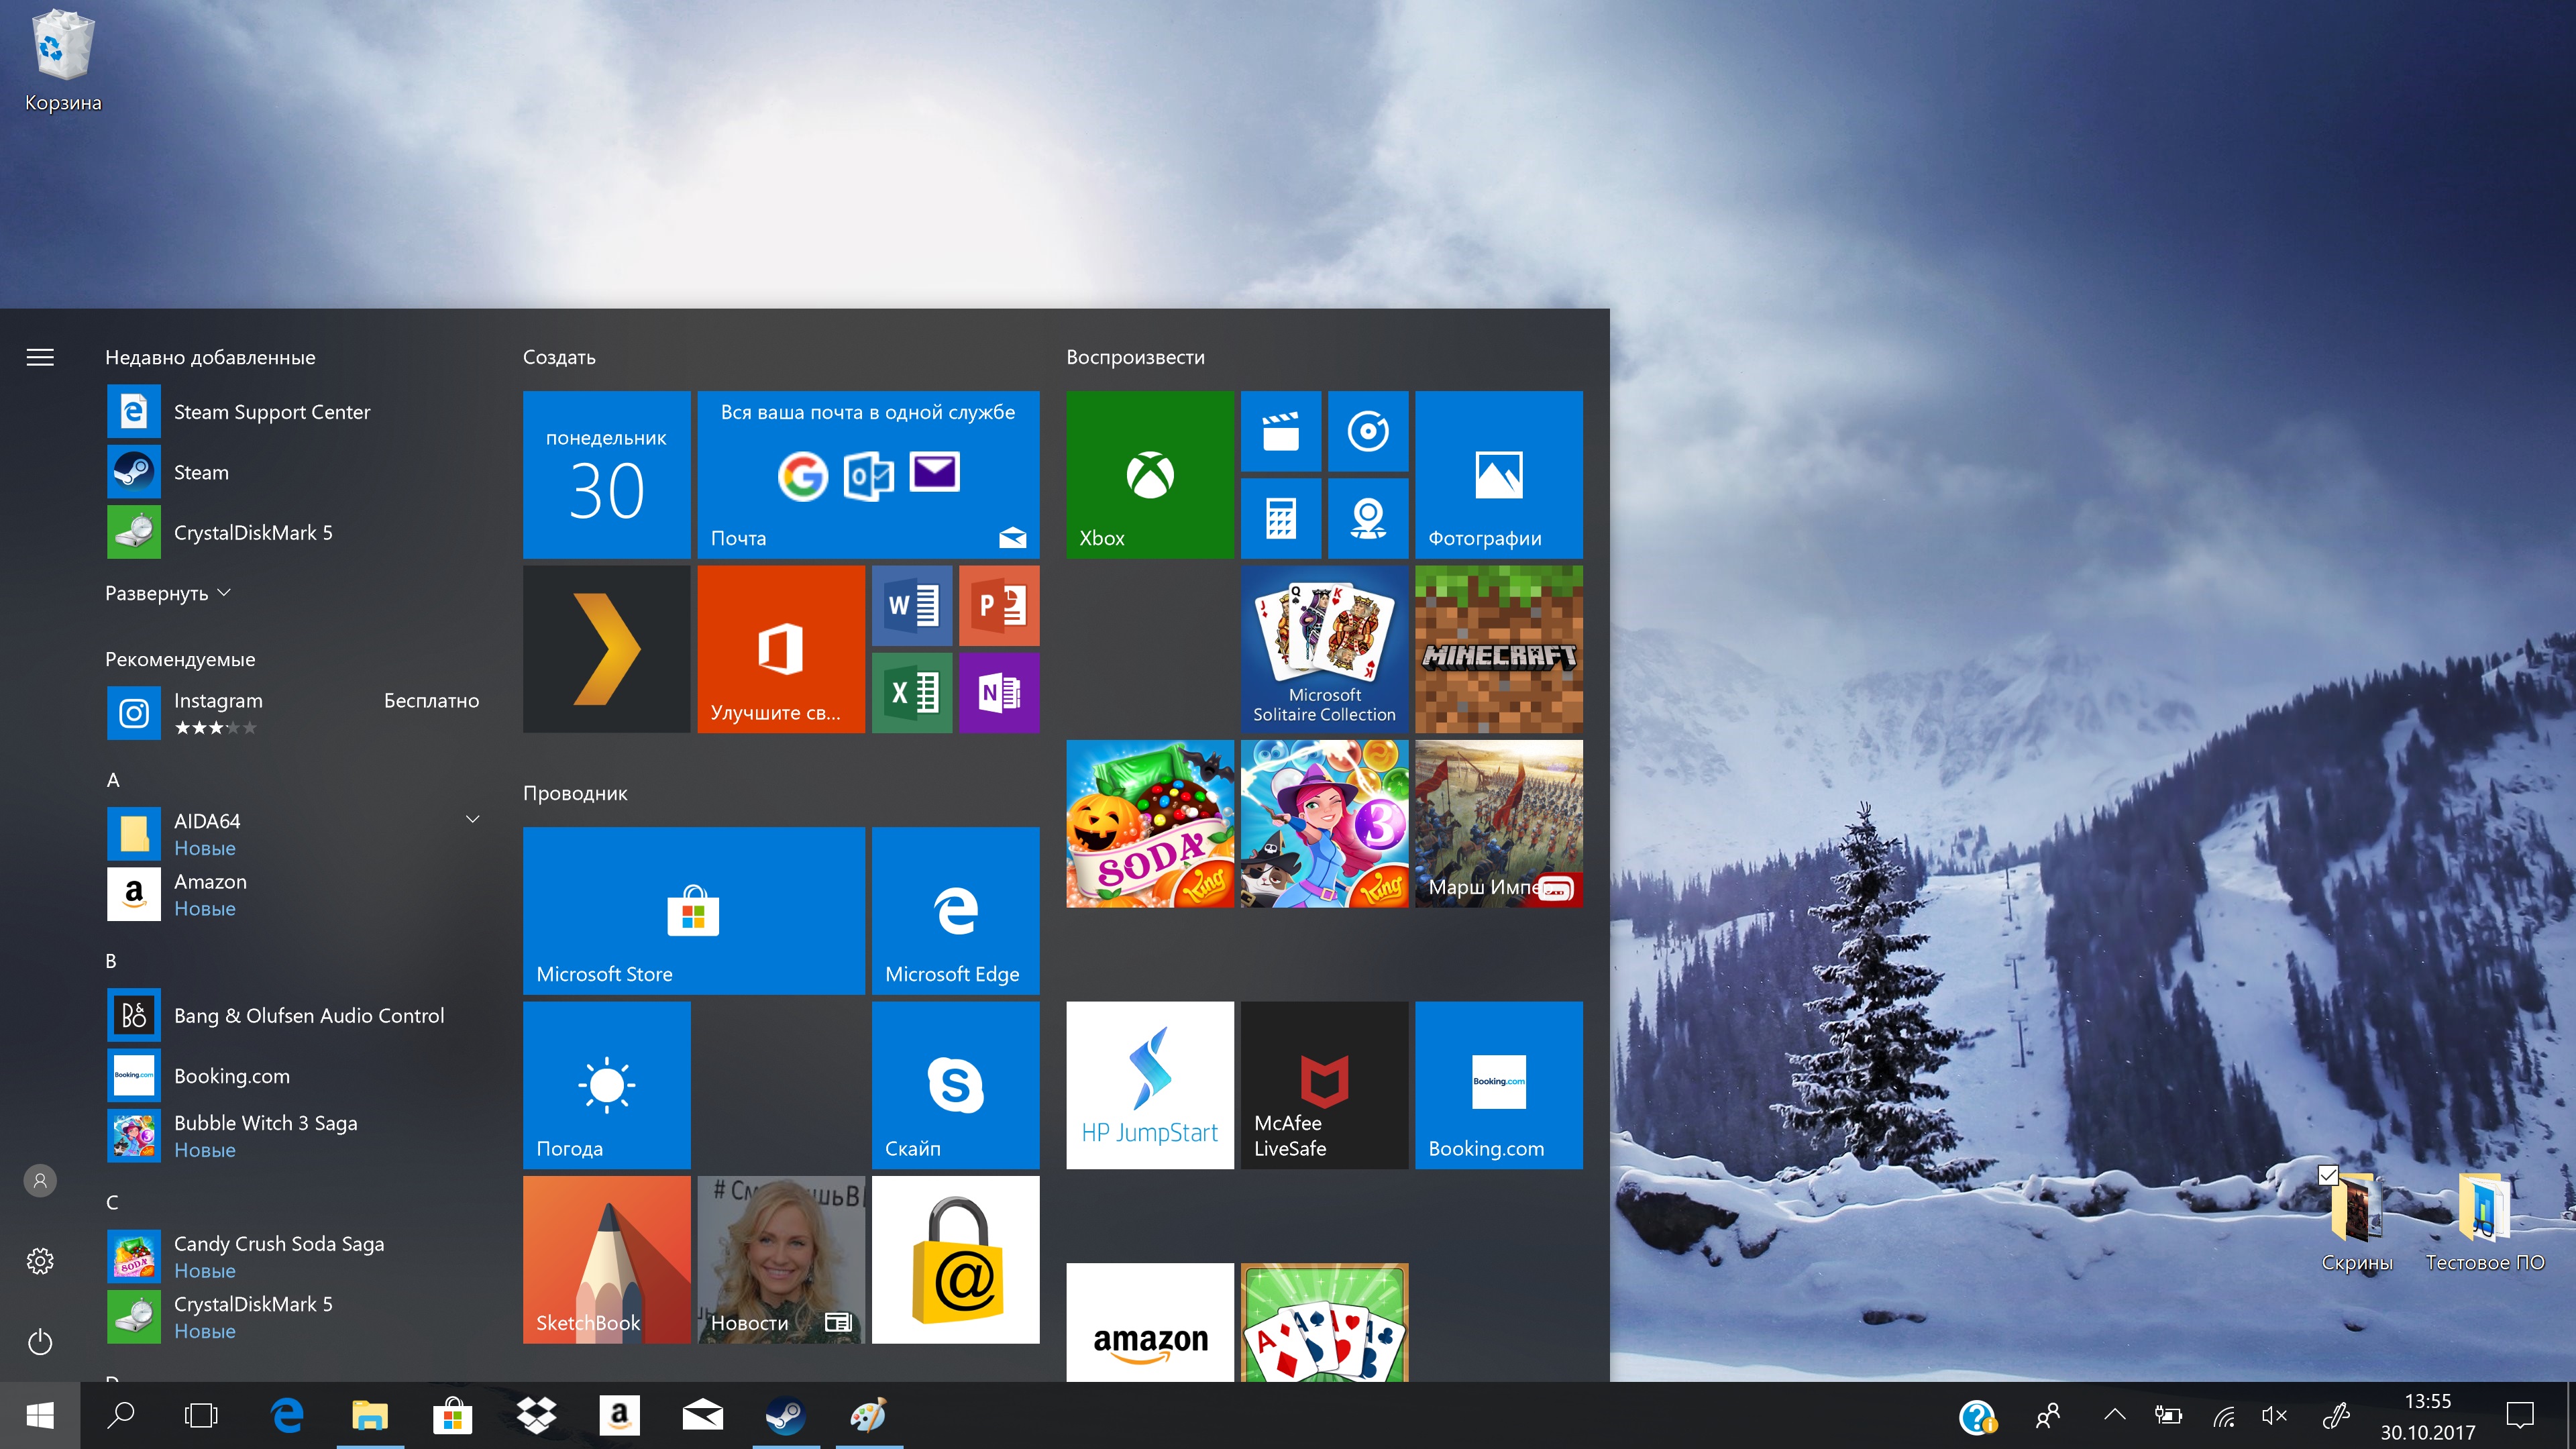Open the Camera webcam tile

pyautogui.click(x=1367, y=518)
